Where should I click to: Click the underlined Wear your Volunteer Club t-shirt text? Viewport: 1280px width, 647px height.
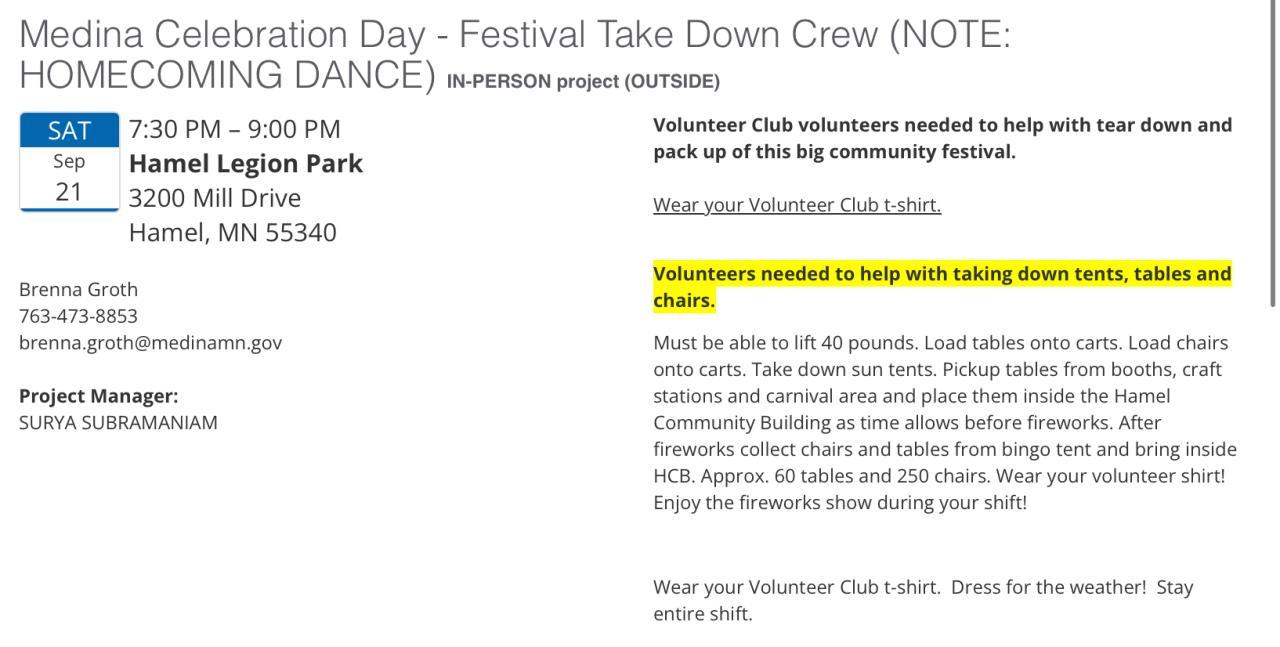[797, 205]
